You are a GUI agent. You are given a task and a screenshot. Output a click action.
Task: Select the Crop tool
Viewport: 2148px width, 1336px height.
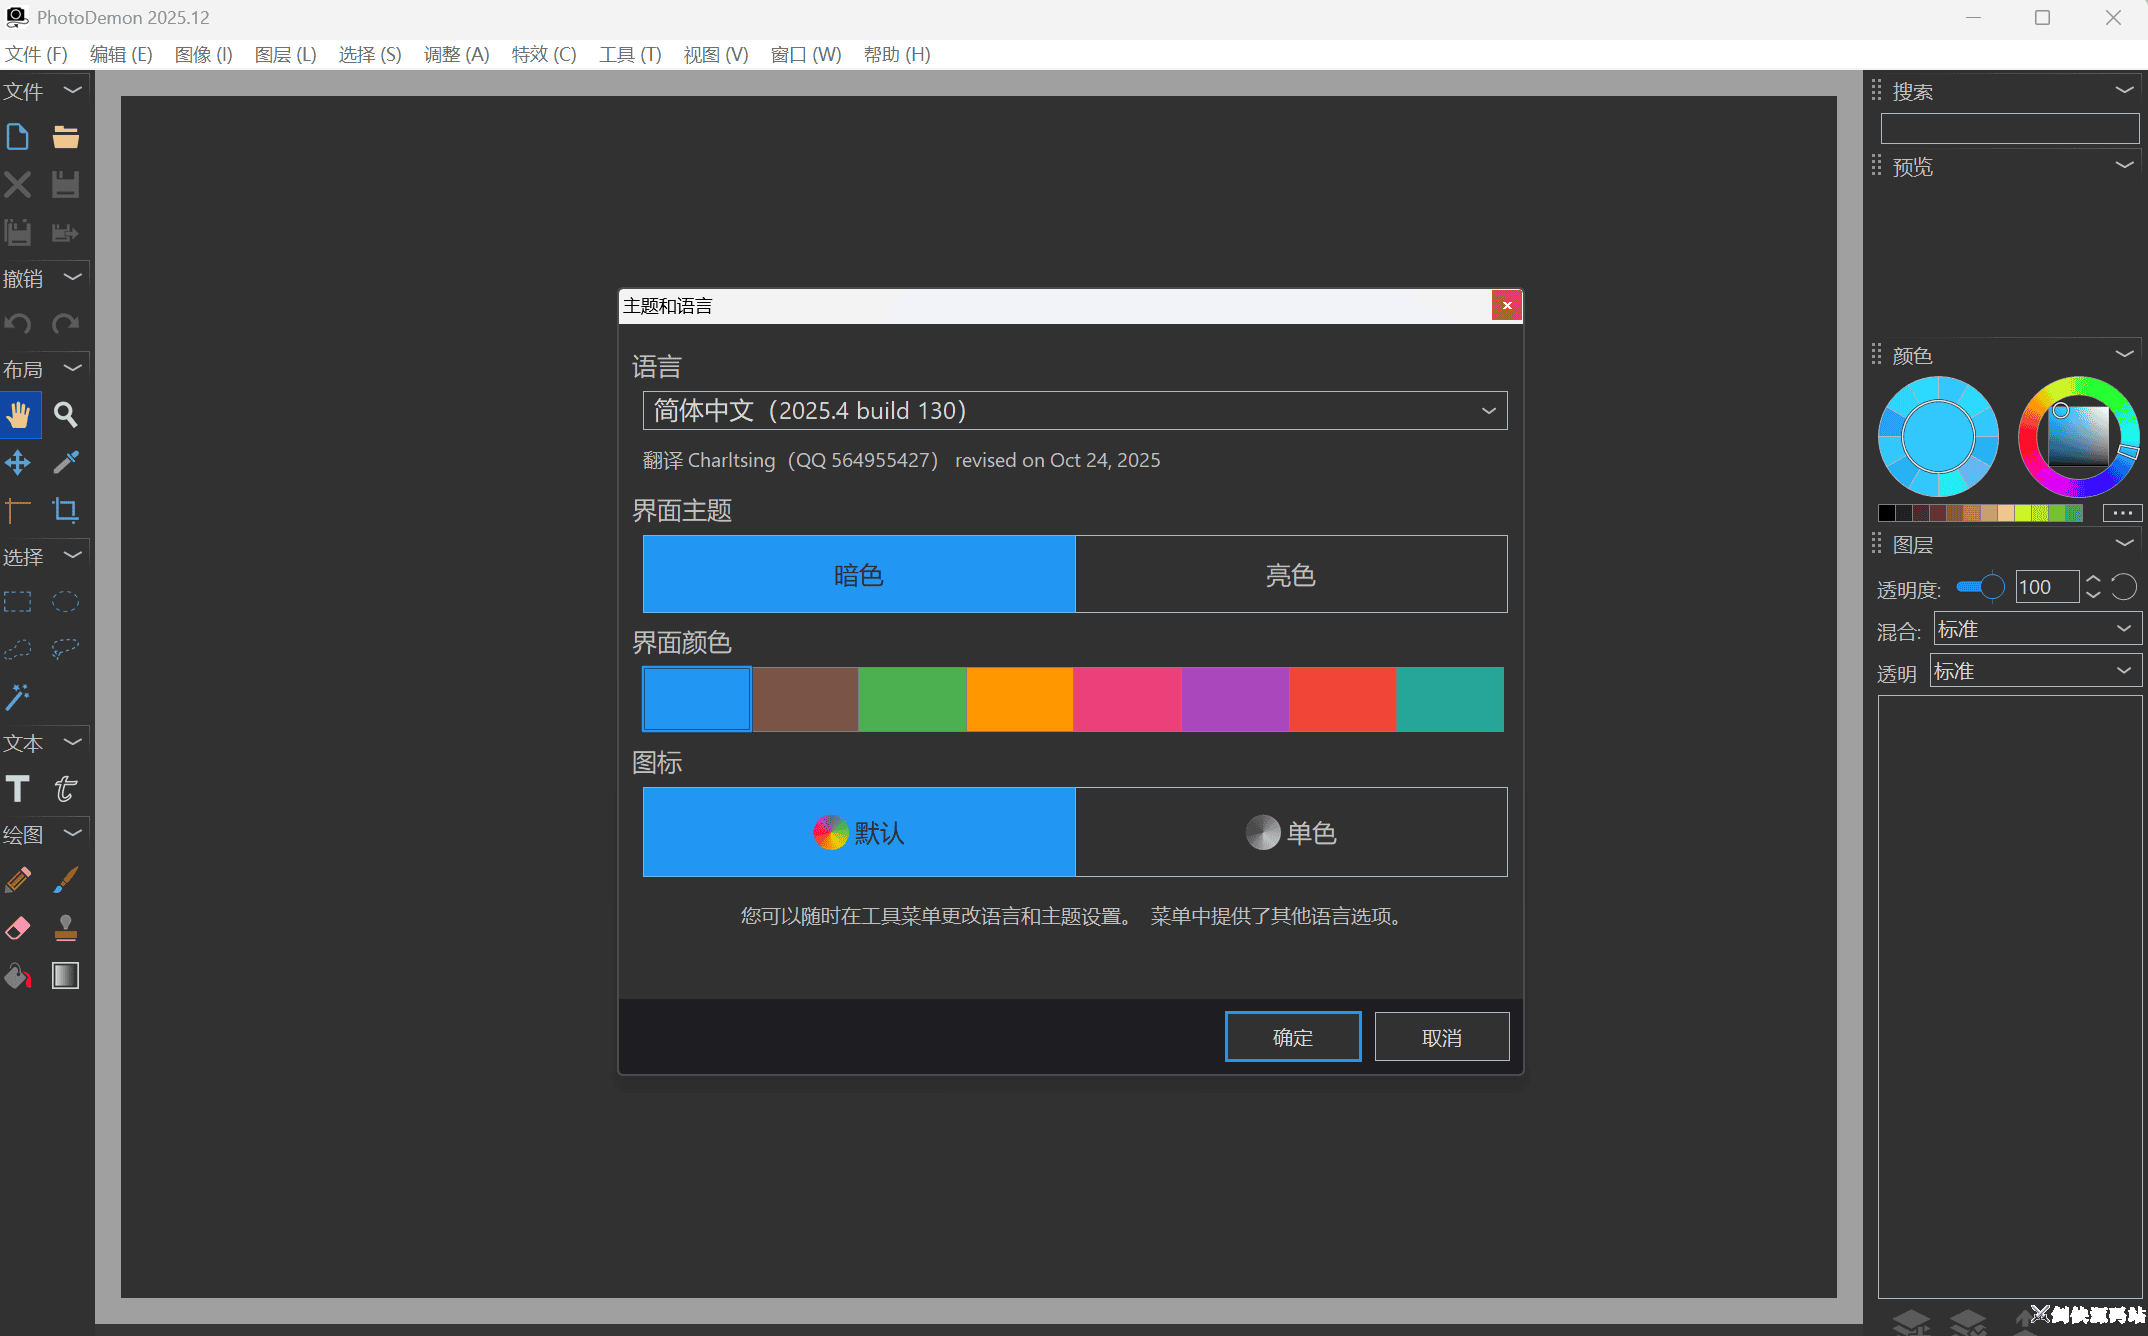(66, 510)
